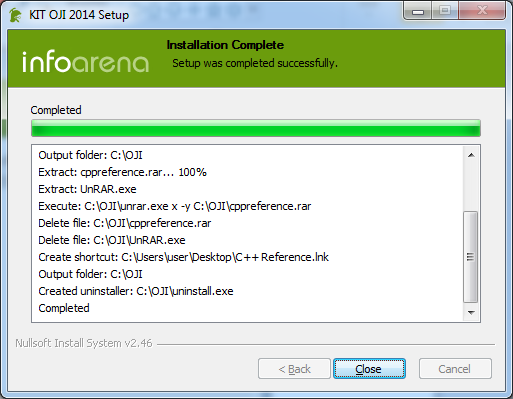Viewport: 513px width, 399px height.
Task: Select 'Created uninstaller: C:\OJI\uninstall.exe' line
Action: click(136, 291)
